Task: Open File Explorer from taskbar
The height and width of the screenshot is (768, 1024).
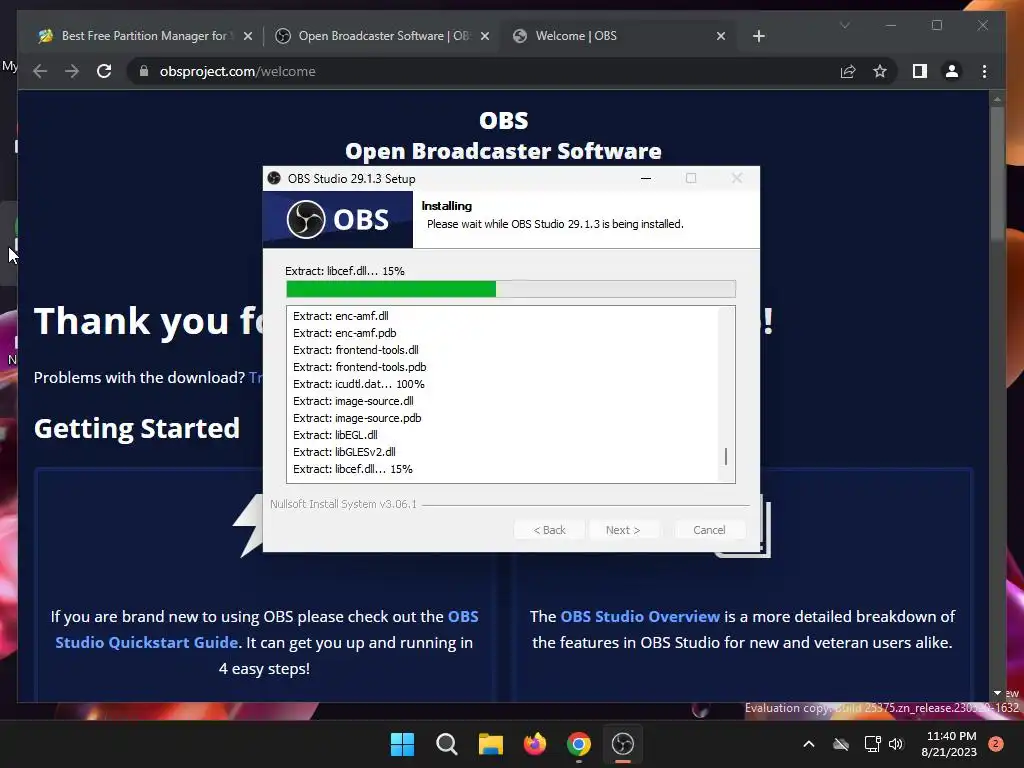Action: coord(490,744)
